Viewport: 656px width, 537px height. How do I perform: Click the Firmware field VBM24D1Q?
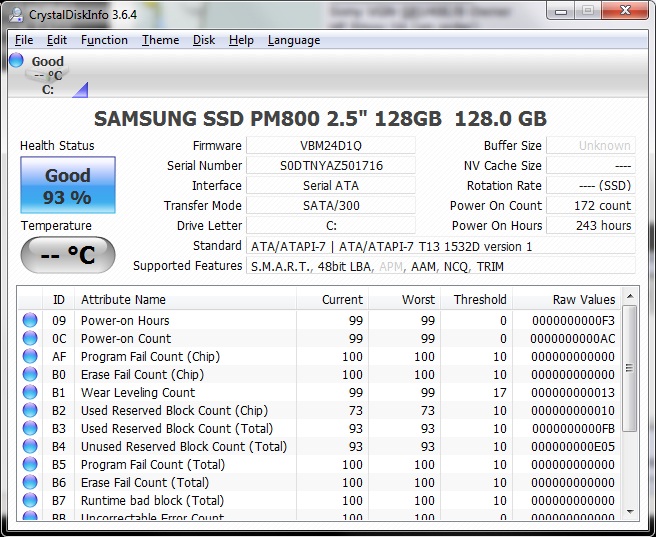click(331, 146)
